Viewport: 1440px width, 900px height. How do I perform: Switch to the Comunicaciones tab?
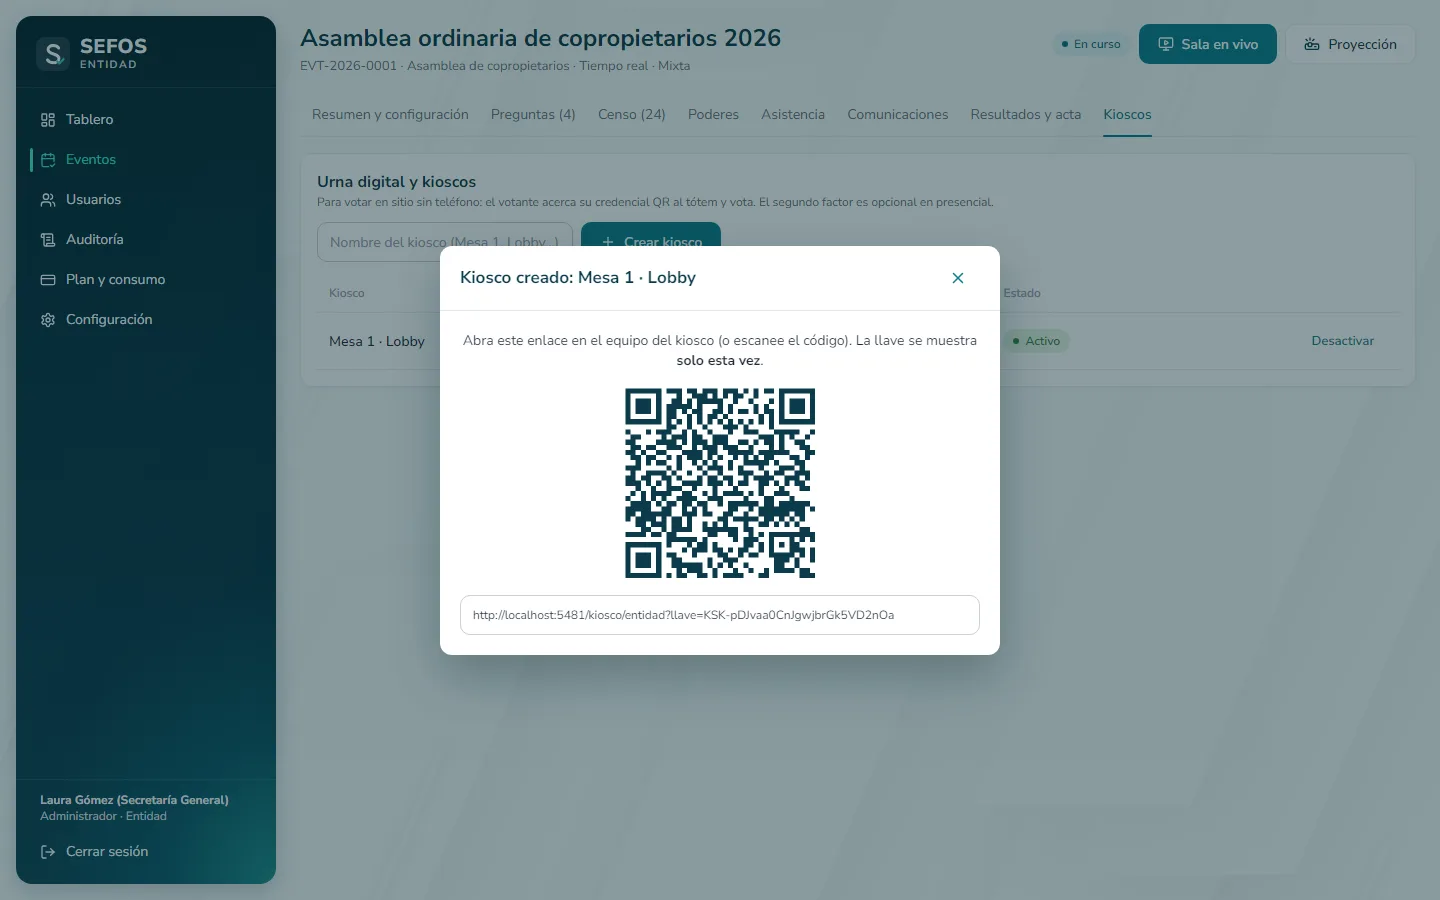coord(898,115)
